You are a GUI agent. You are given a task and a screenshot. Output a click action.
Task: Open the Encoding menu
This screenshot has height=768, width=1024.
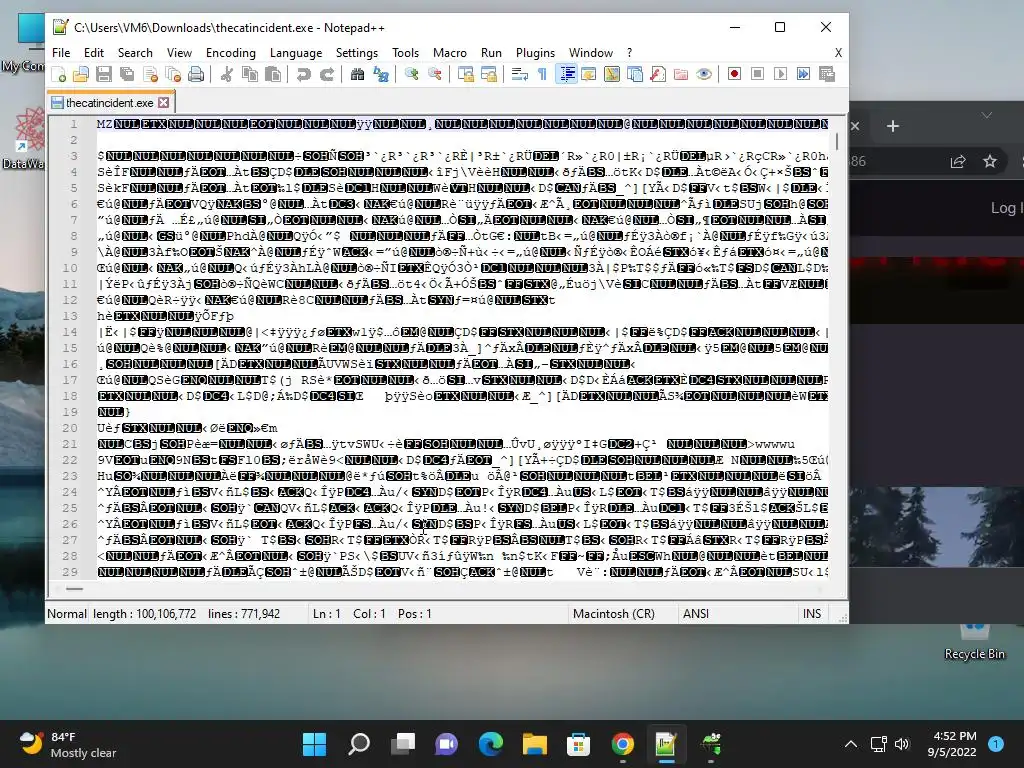click(x=231, y=53)
